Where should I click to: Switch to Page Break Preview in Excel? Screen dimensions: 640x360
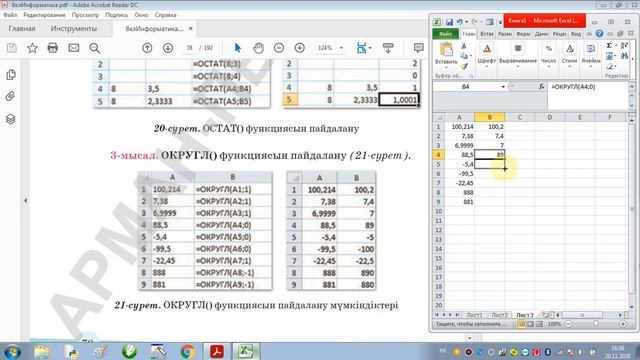[x=539, y=324]
